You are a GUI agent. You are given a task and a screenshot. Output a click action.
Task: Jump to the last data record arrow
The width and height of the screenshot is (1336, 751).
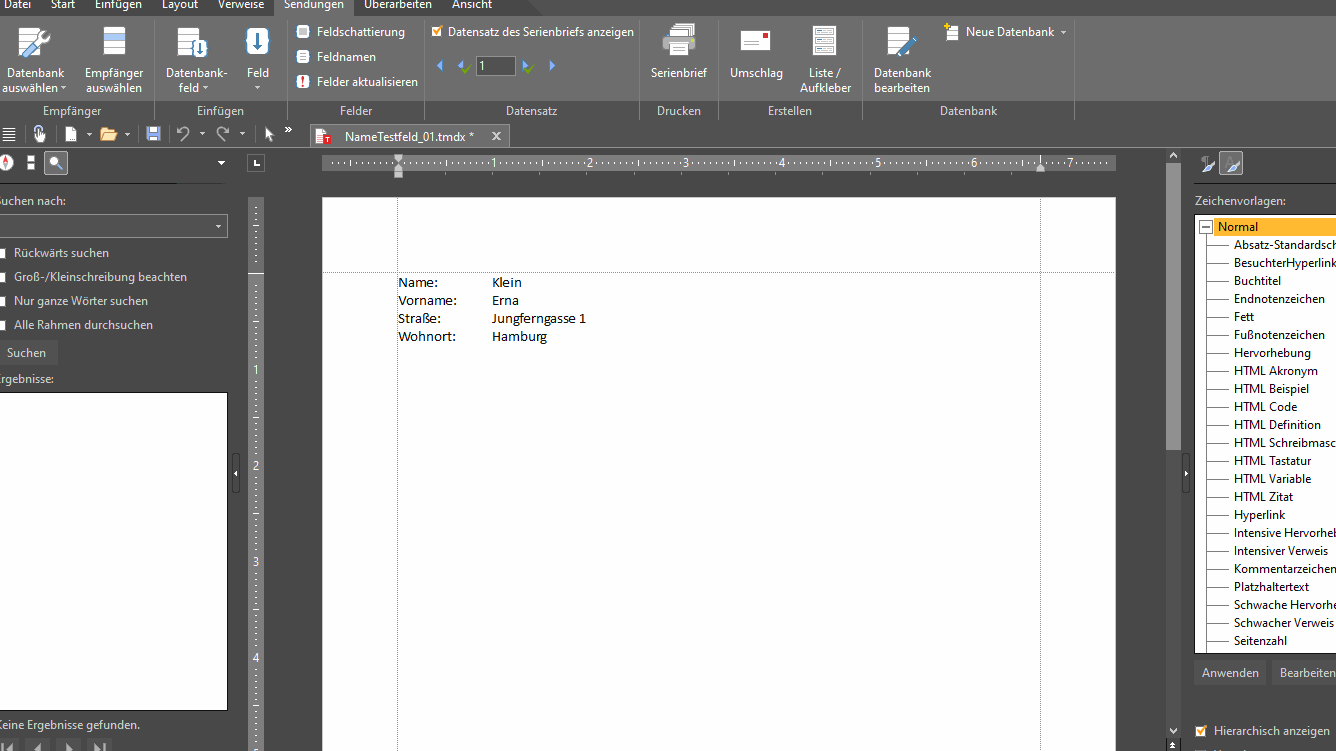[552, 66]
